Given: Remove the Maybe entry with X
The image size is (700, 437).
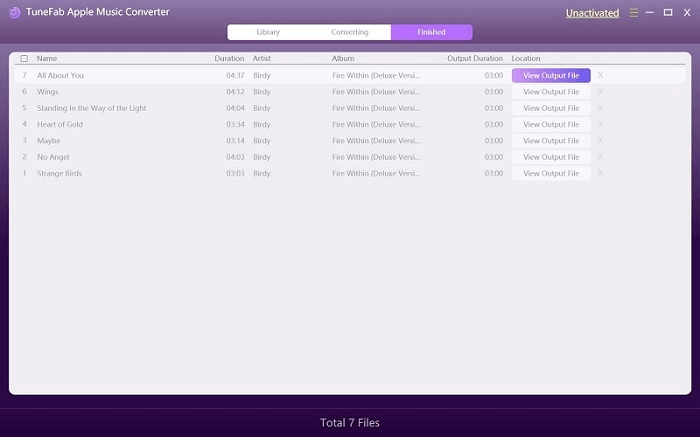Looking at the screenshot, I should pyautogui.click(x=600, y=141).
